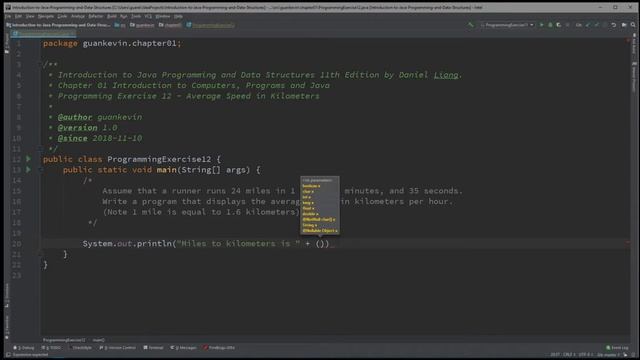Image resolution: width=640 pixels, height=360 pixels.
Task: Click the Build project hammer icon
Action: pyautogui.click(x=471, y=25)
